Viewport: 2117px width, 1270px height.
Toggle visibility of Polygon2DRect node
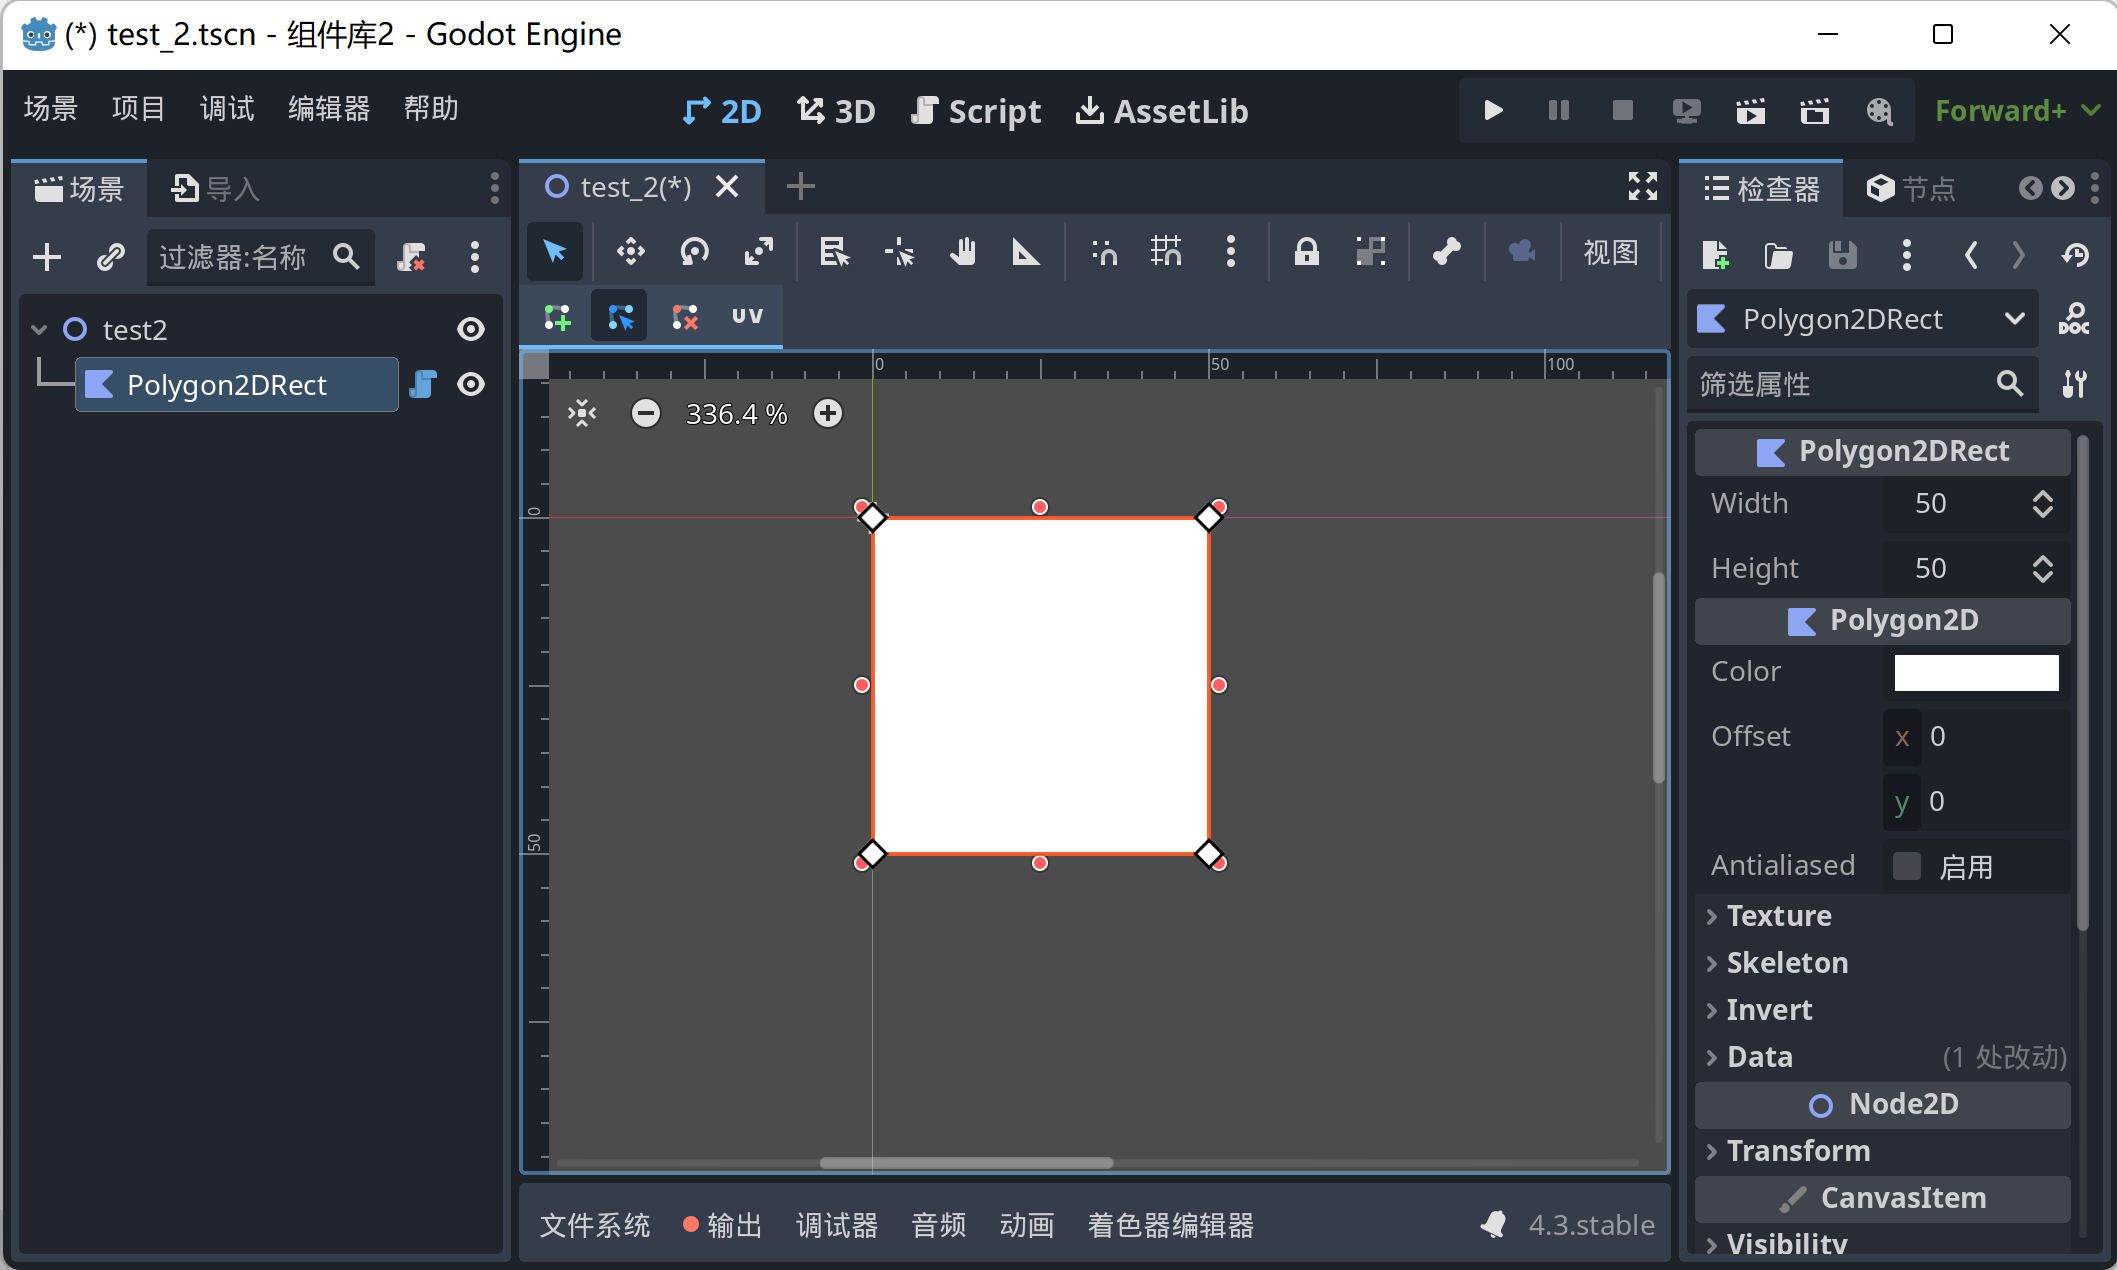471,384
